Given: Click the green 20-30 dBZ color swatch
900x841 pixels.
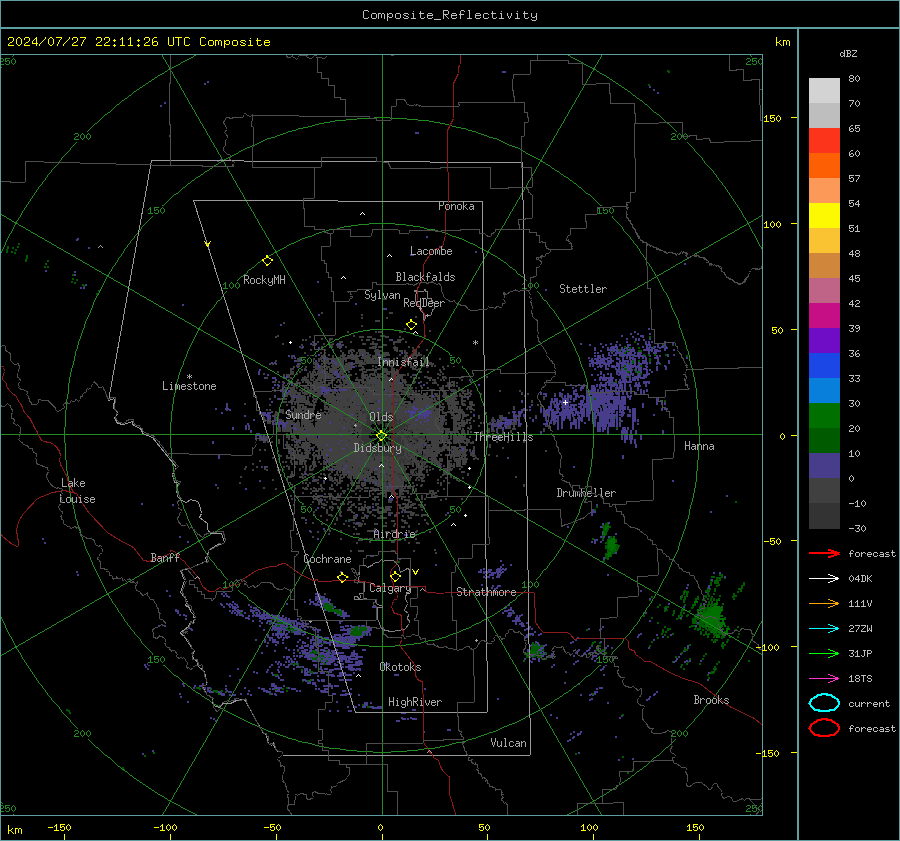Looking at the screenshot, I should [824, 416].
